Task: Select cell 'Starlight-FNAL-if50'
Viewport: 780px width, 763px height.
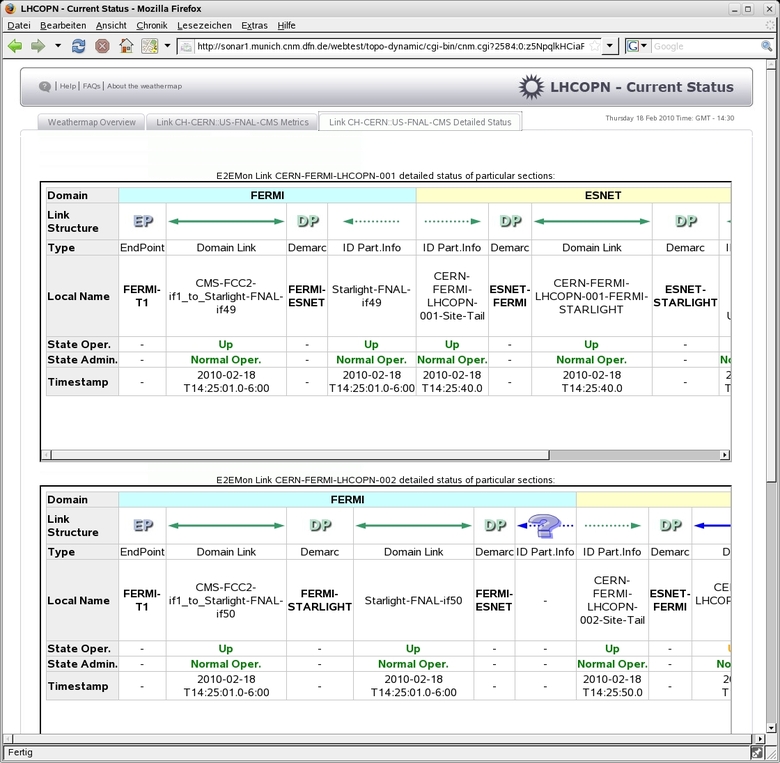Action: 413,601
